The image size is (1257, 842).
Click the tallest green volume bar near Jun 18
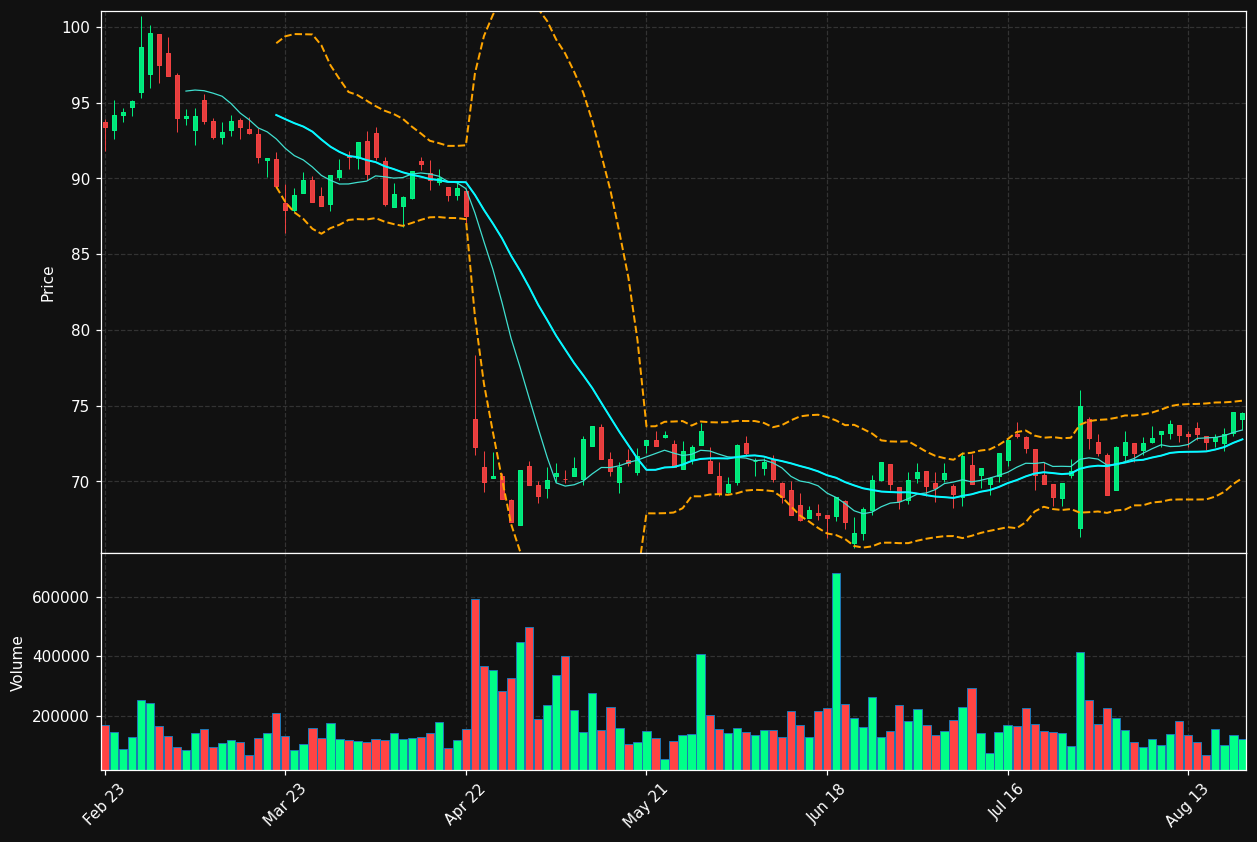[x=836, y=671]
